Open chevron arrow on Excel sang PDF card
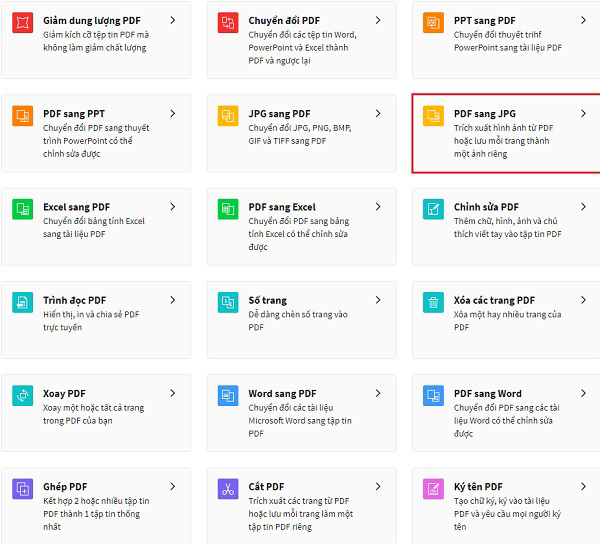The width and height of the screenshot is (600, 544). coord(173,207)
